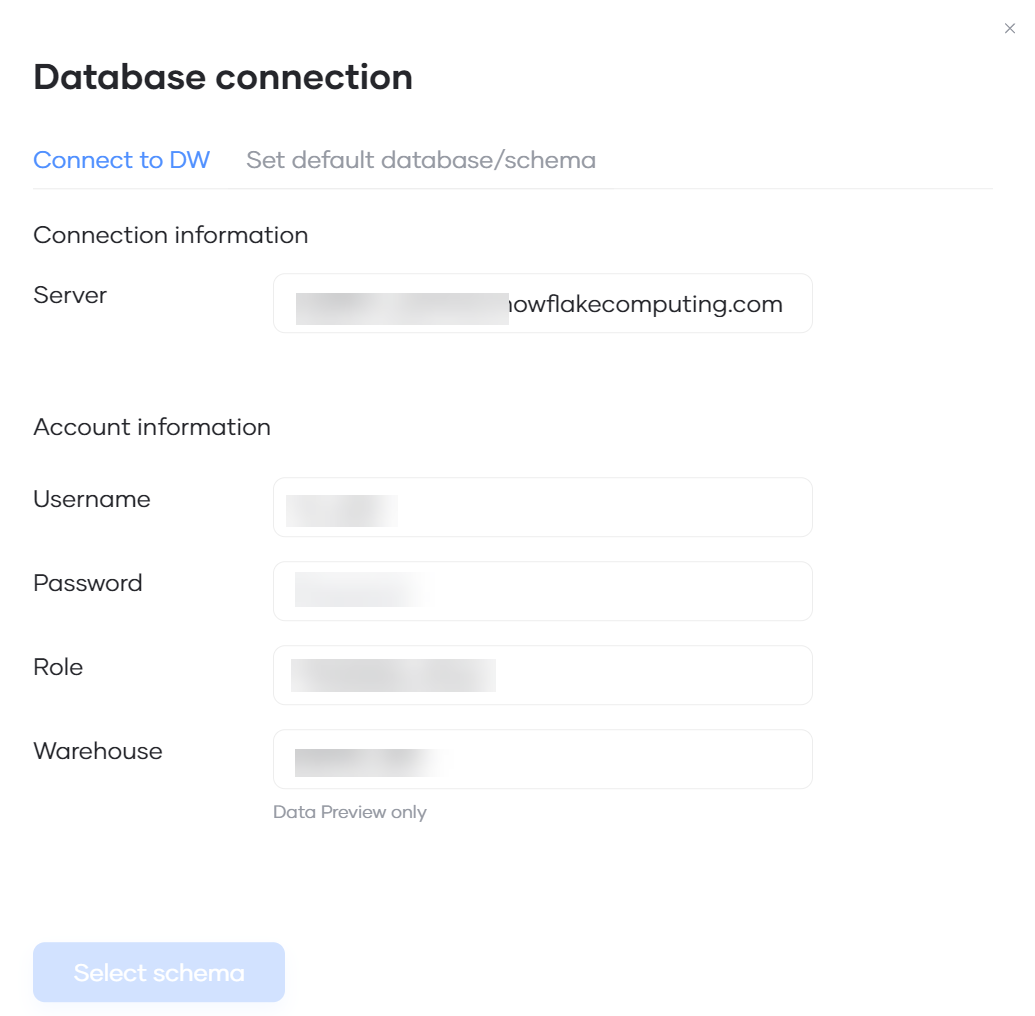This screenshot has width=1035, height=1016.
Task: Click the snowflakecomputing.com server address text
Action: click(645, 304)
